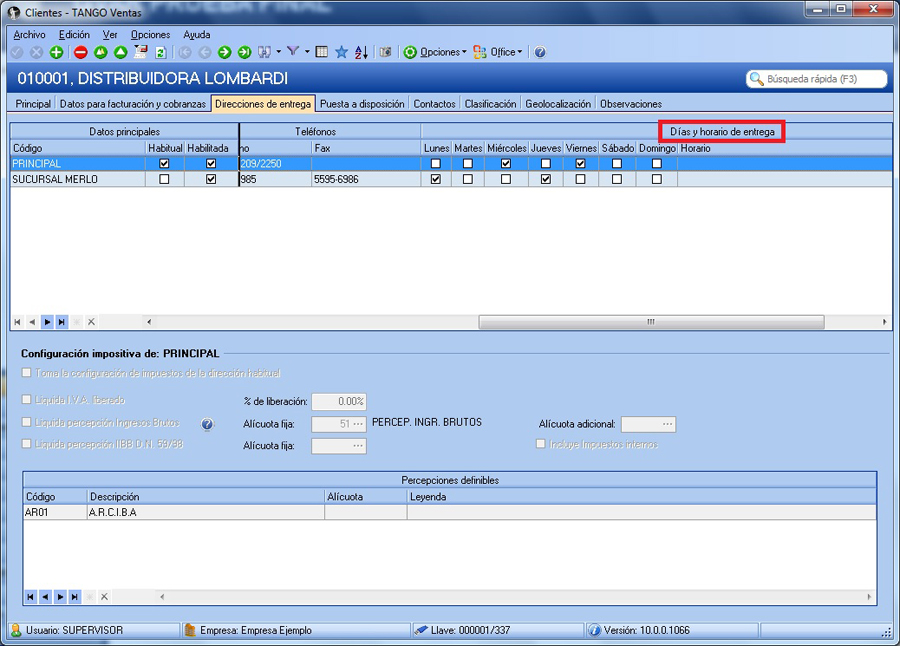Switch to Datos para facturación y cobranzas tab

tap(133, 104)
